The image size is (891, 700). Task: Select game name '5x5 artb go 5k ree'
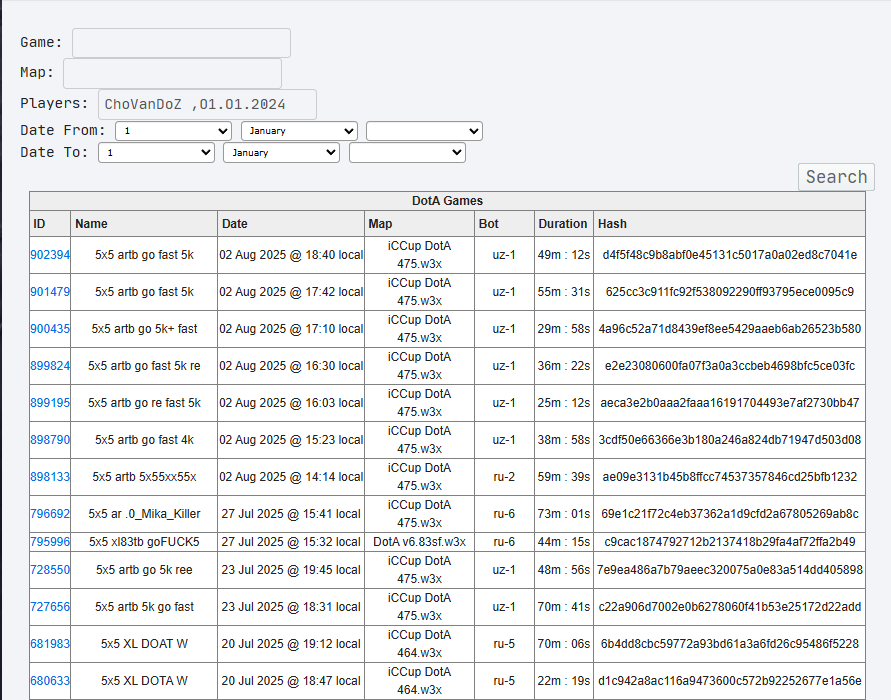click(x=144, y=569)
